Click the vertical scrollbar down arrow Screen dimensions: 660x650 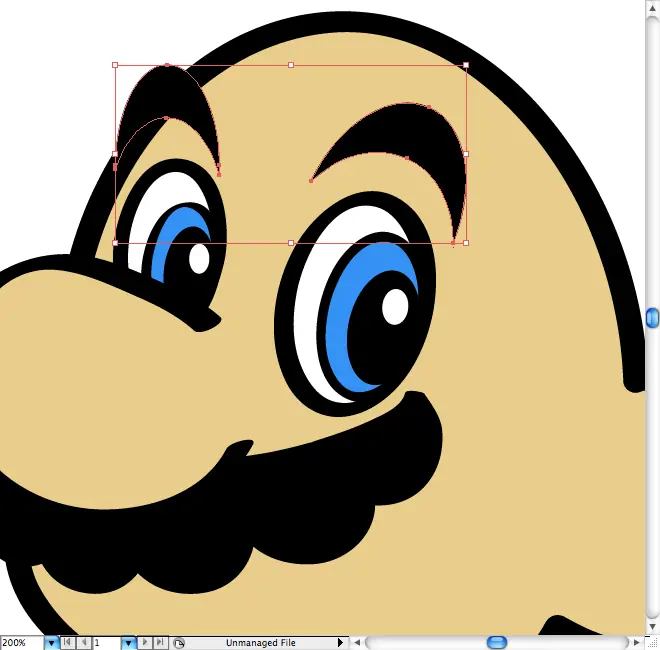[652, 627]
